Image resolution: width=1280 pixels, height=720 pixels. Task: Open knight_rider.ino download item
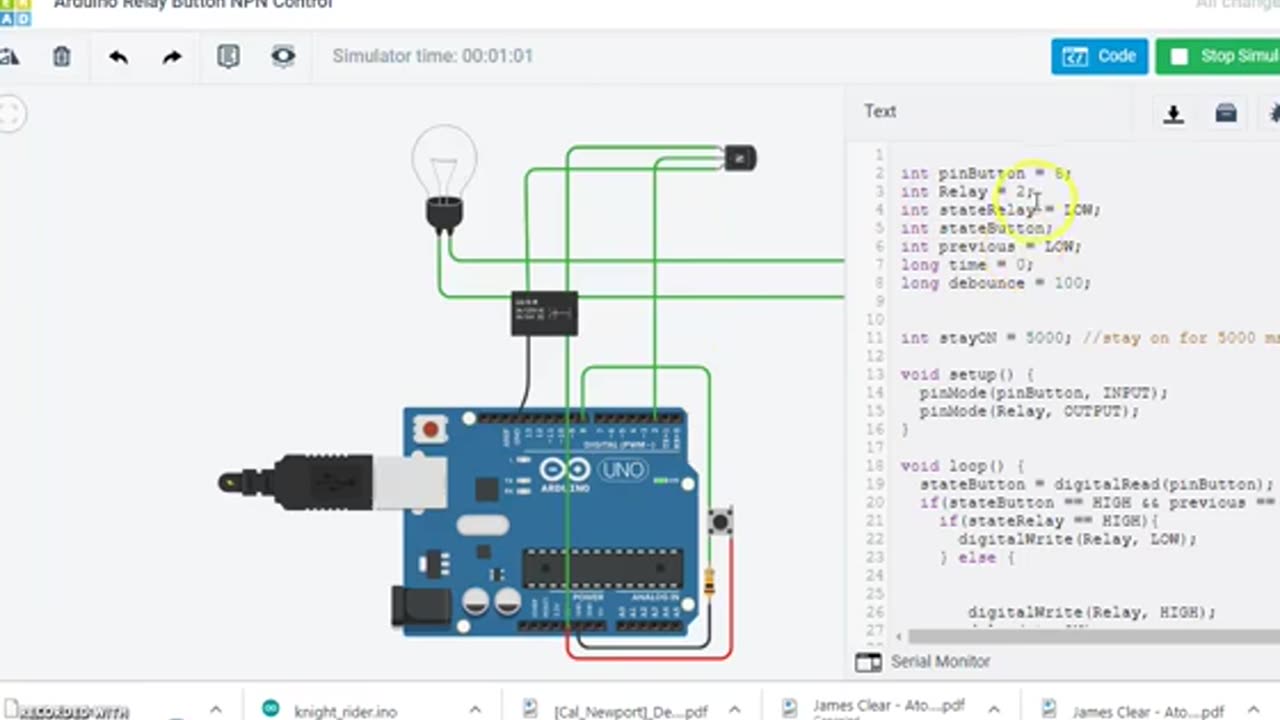(346, 711)
